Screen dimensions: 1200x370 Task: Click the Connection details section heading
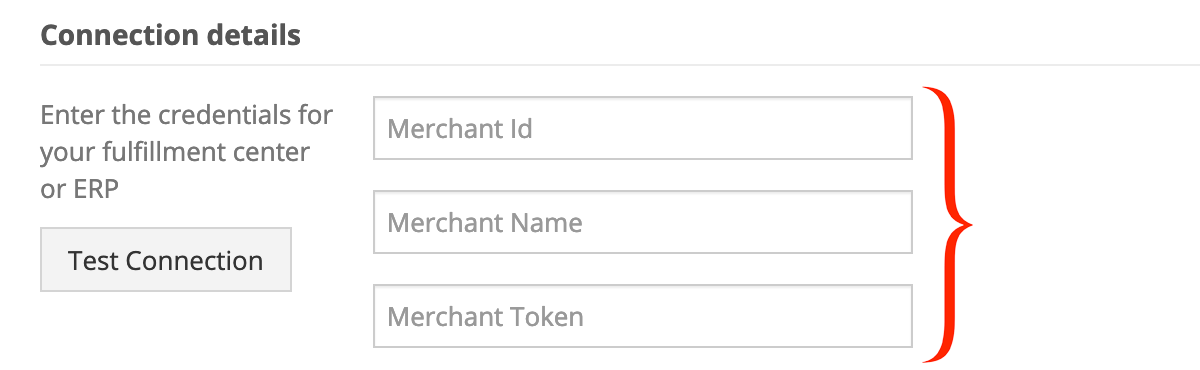pyautogui.click(x=170, y=36)
